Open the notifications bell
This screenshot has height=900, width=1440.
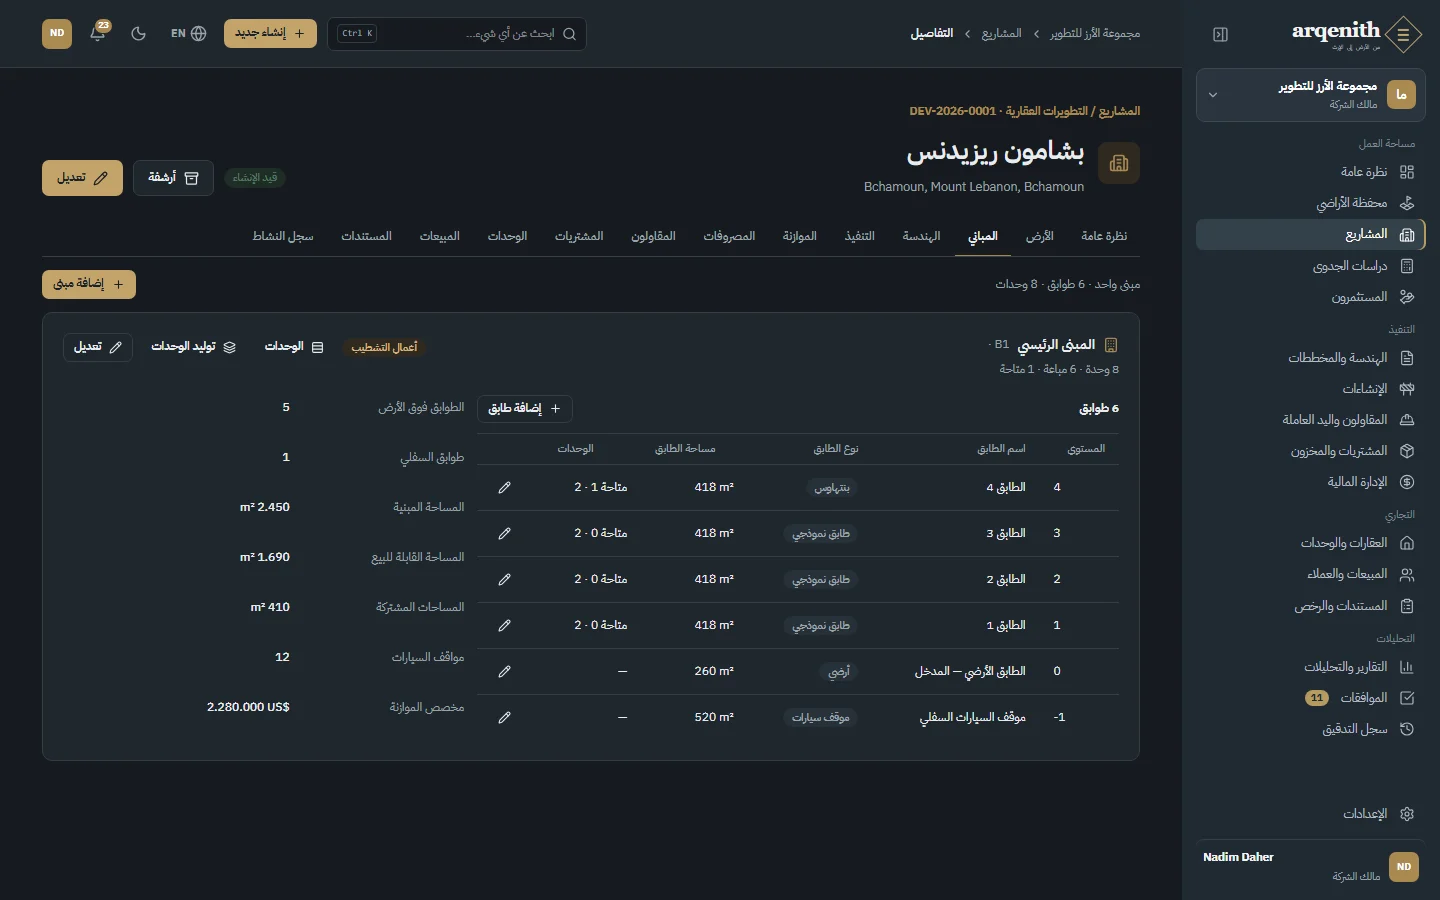pos(97,33)
